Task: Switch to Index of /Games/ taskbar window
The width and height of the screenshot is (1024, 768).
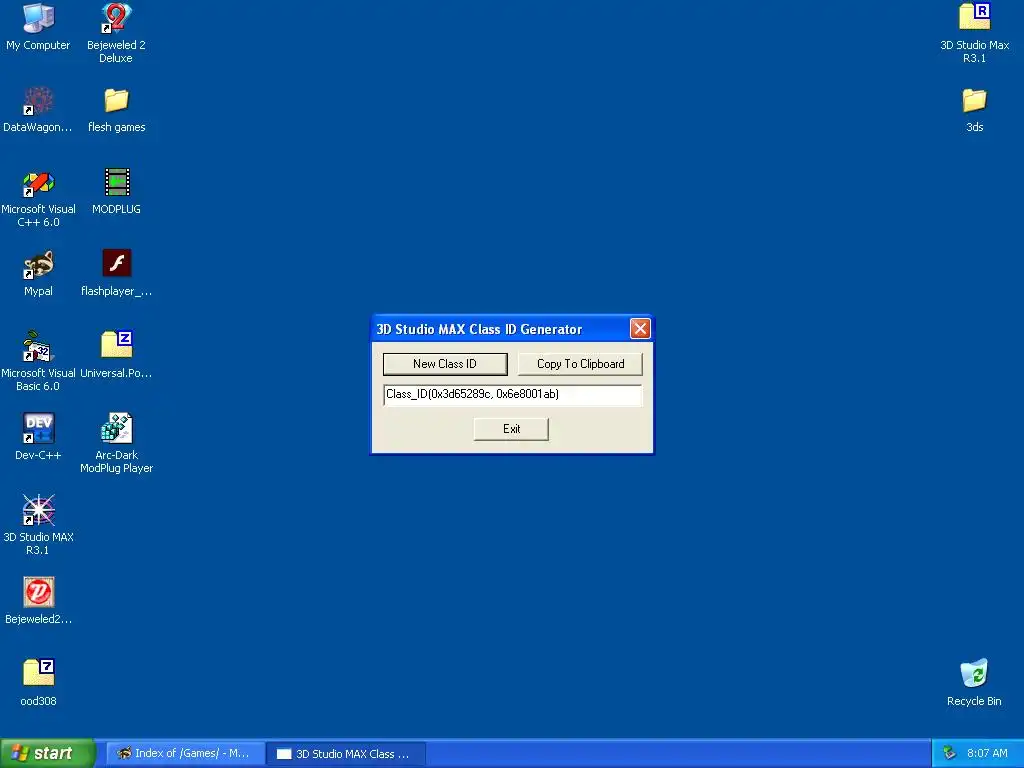Action: [x=185, y=753]
